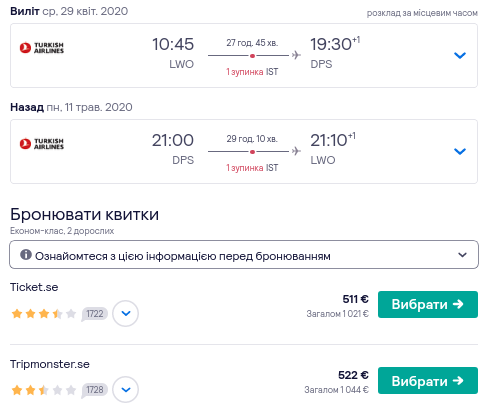
Task: Expand Tripmonster.se provider details chevron
Action: coord(126,389)
